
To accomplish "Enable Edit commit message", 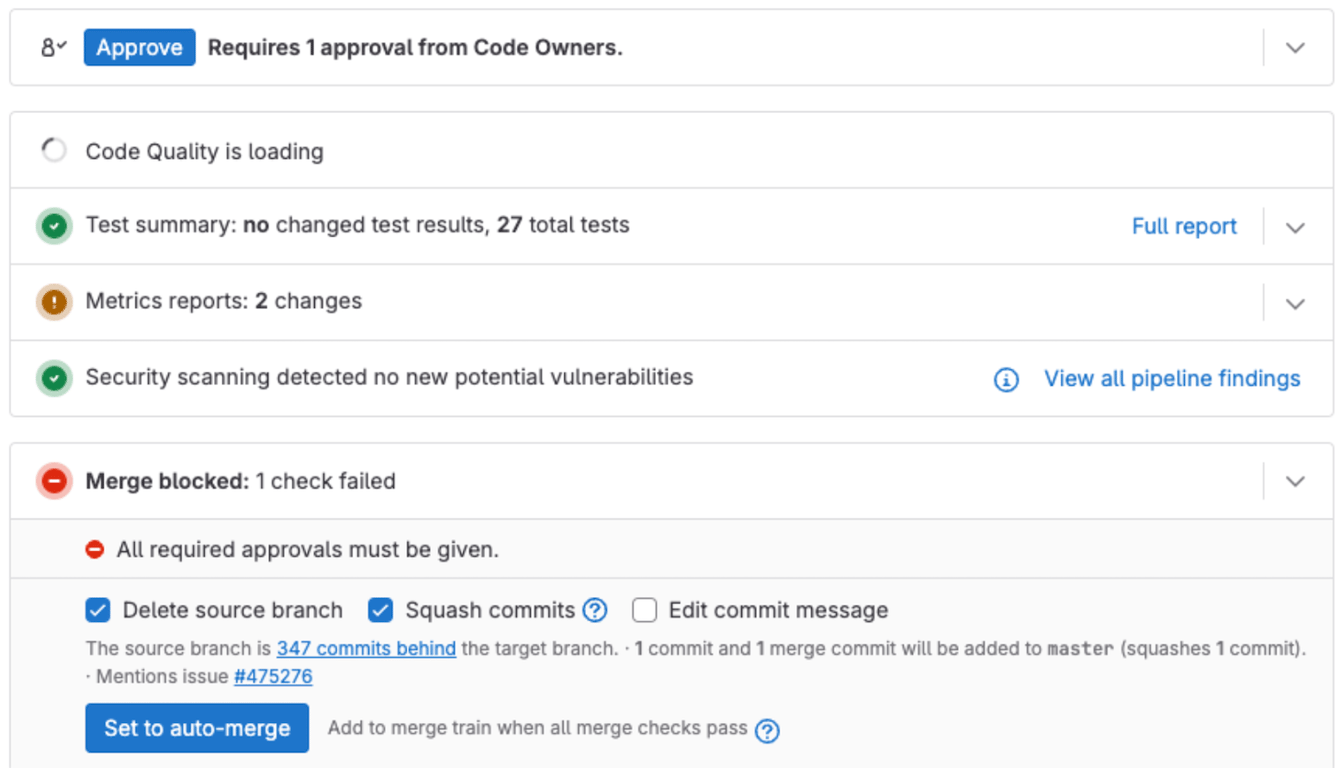I will [x=644, y=610].
